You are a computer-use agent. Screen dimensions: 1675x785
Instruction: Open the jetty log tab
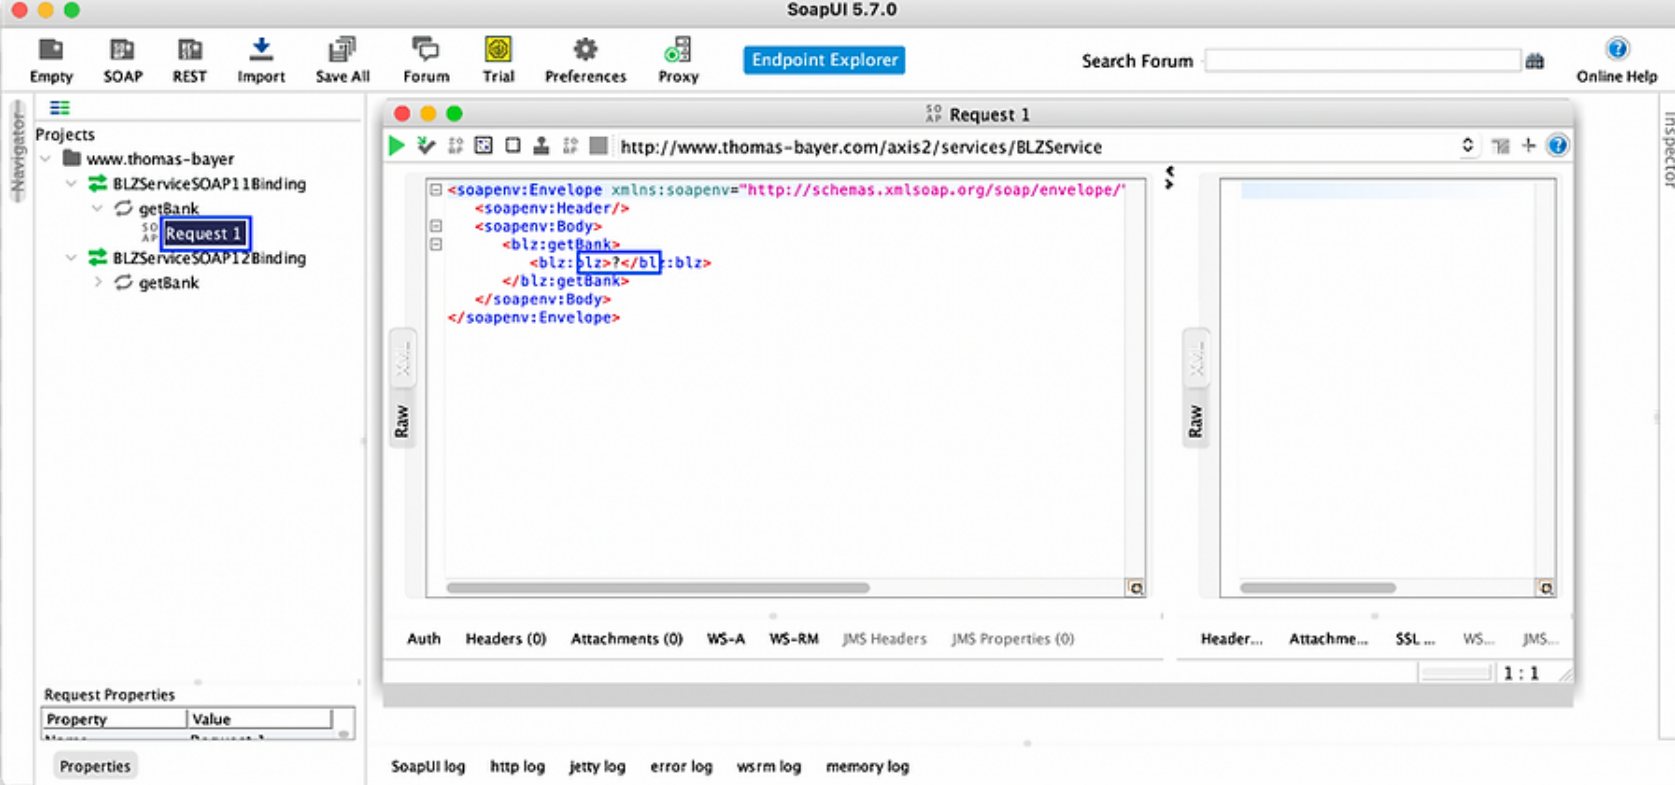(x=597, y=766)
